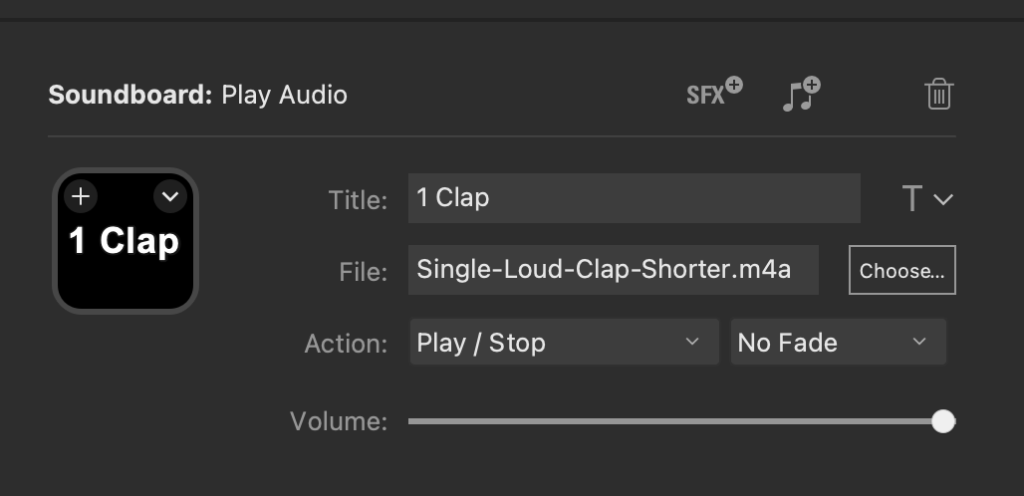Click the Volume slider handle knob
Screen dimensions: 1024x496
pos(943,422)
